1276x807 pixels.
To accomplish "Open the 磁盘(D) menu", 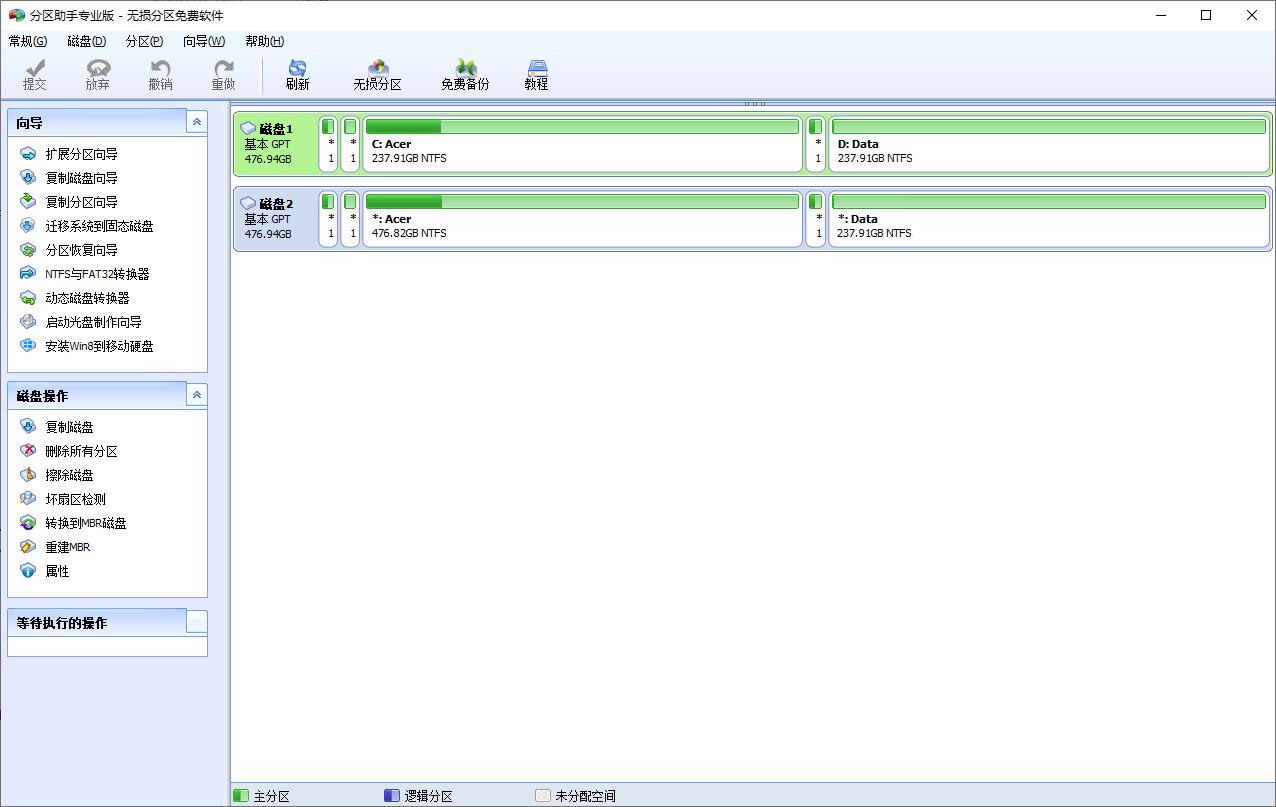I will click(x=86, y=41).
